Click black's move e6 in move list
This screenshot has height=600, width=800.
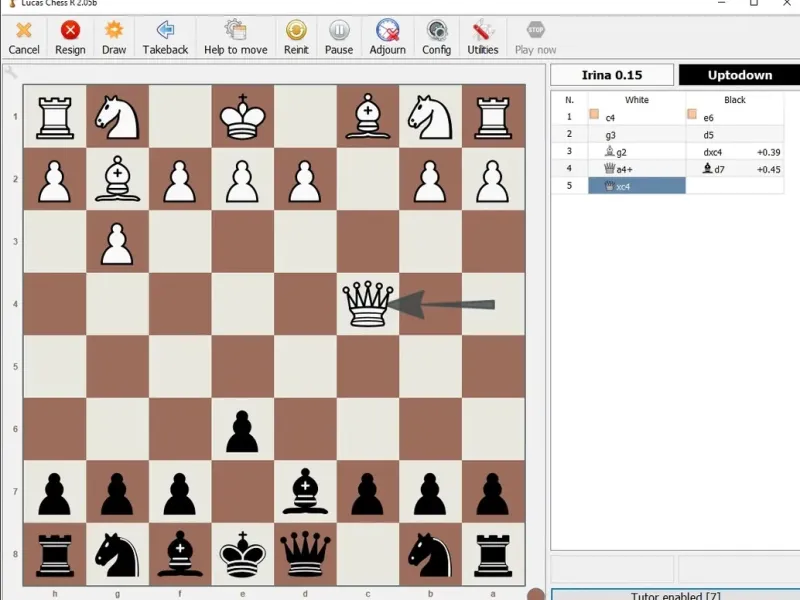tap(735, 117)
